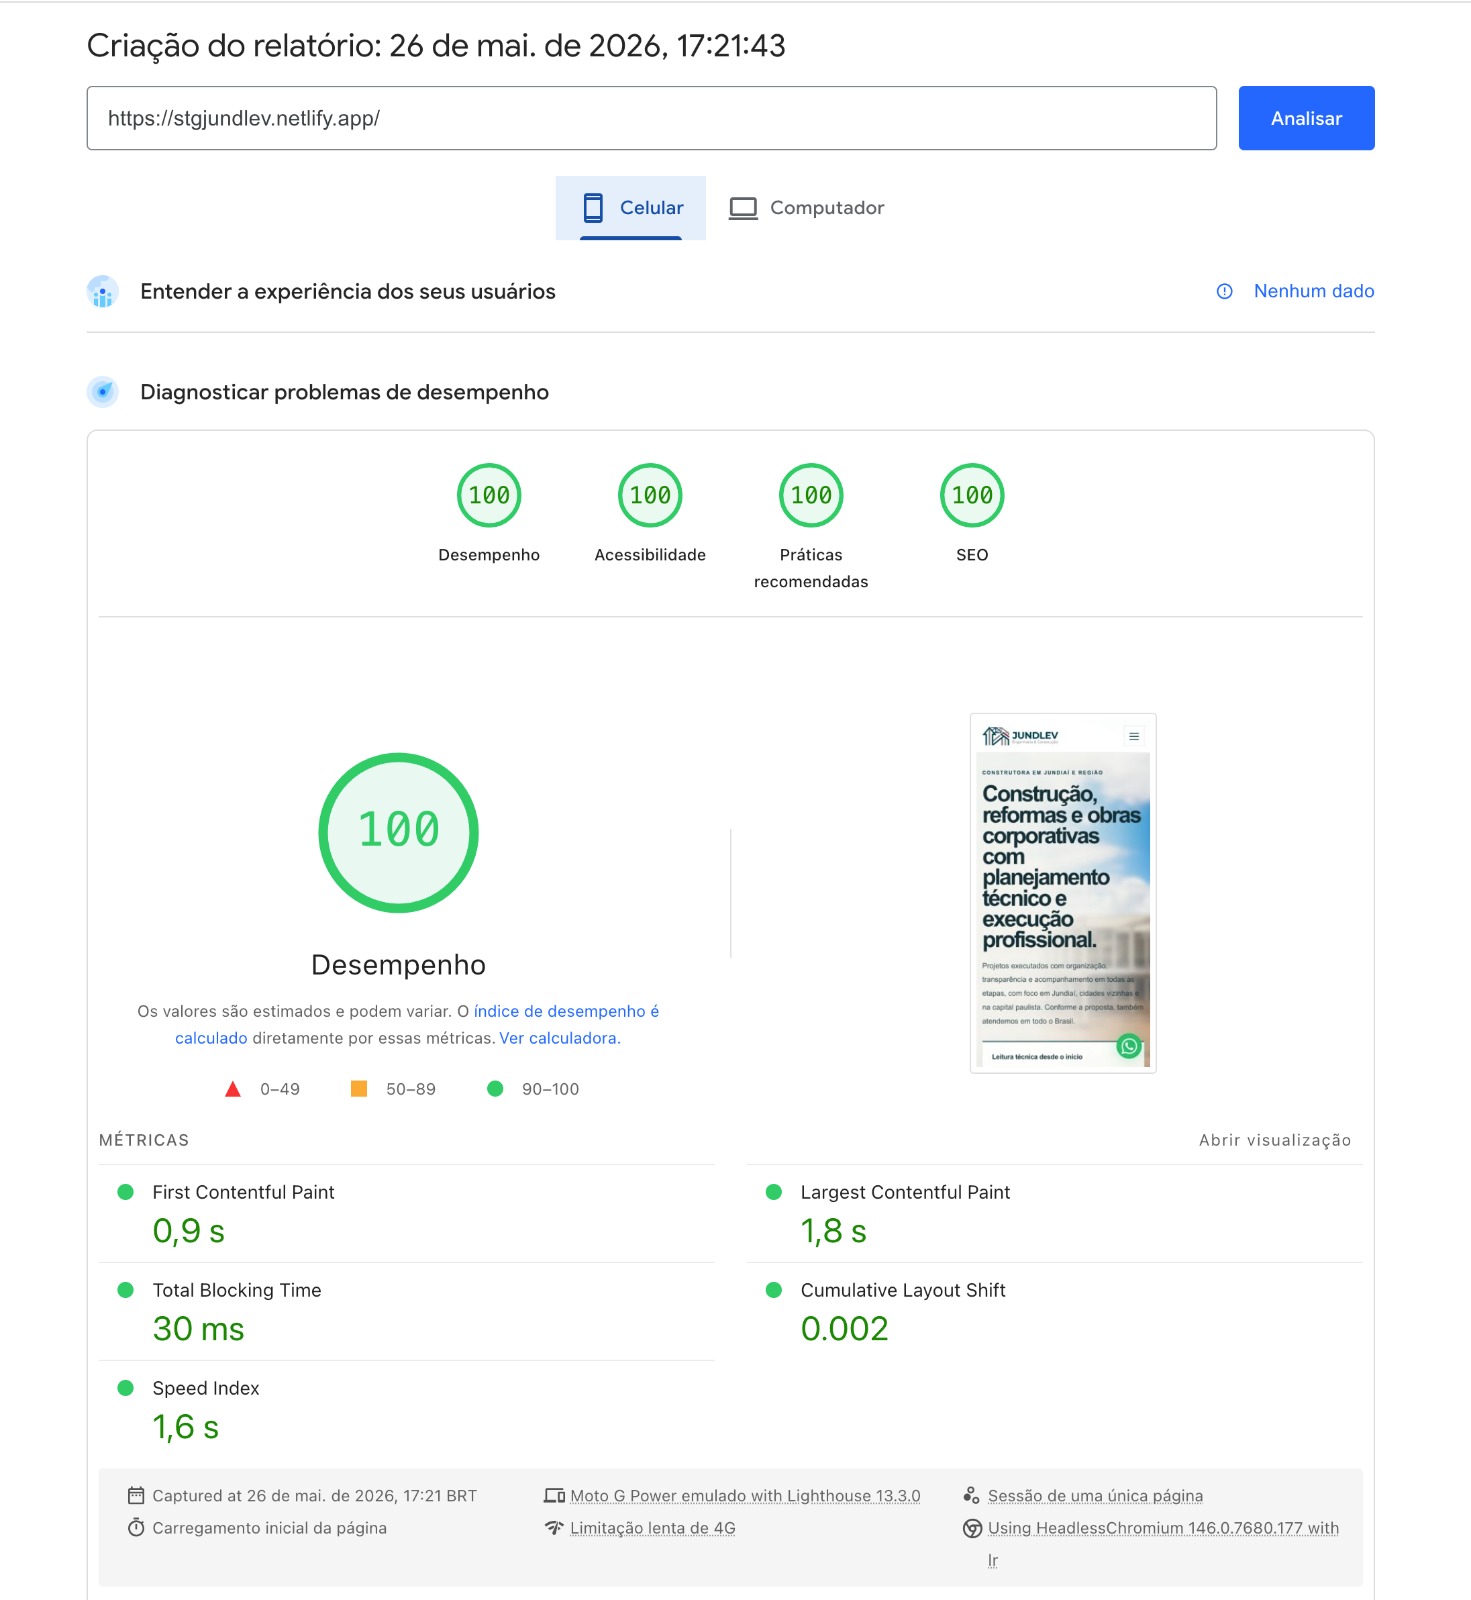Click the large Desempenho 100 gauge
The height and width of the screenshot is (1600, 1471).
click(398, 832)
